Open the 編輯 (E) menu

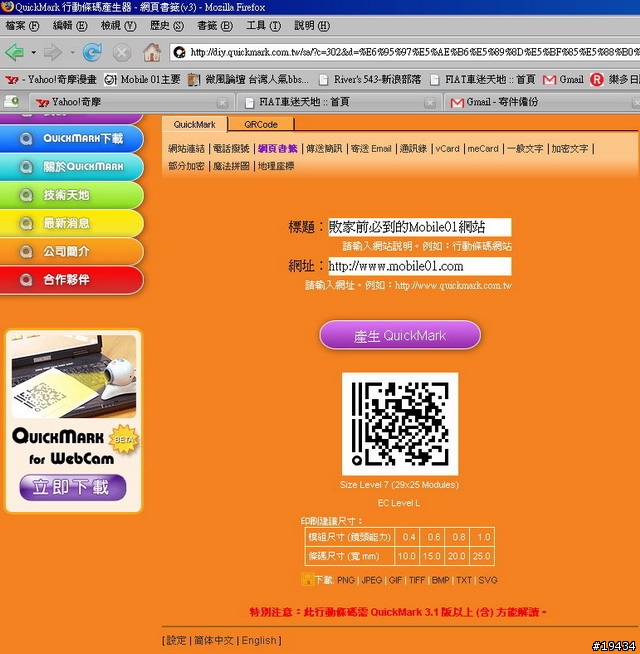click(70, 26)
